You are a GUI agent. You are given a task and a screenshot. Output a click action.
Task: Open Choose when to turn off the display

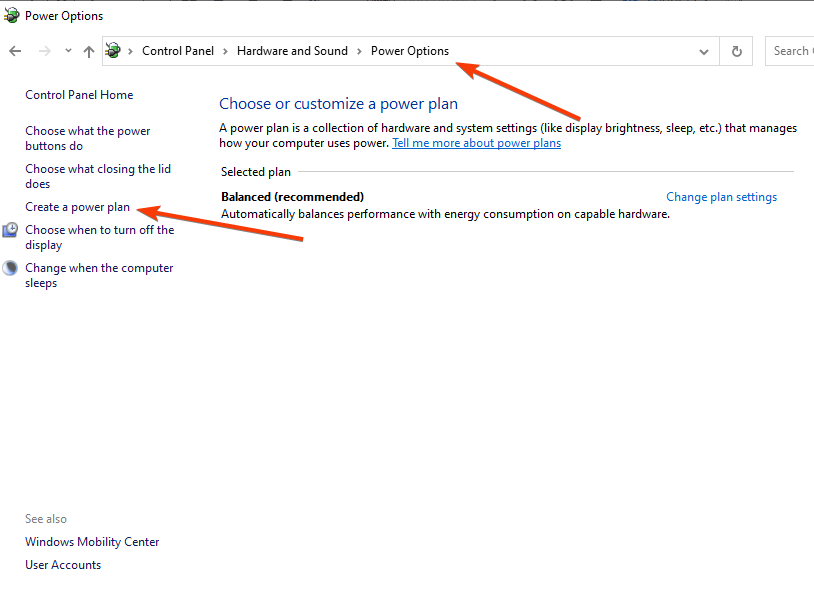pos(100,237)
